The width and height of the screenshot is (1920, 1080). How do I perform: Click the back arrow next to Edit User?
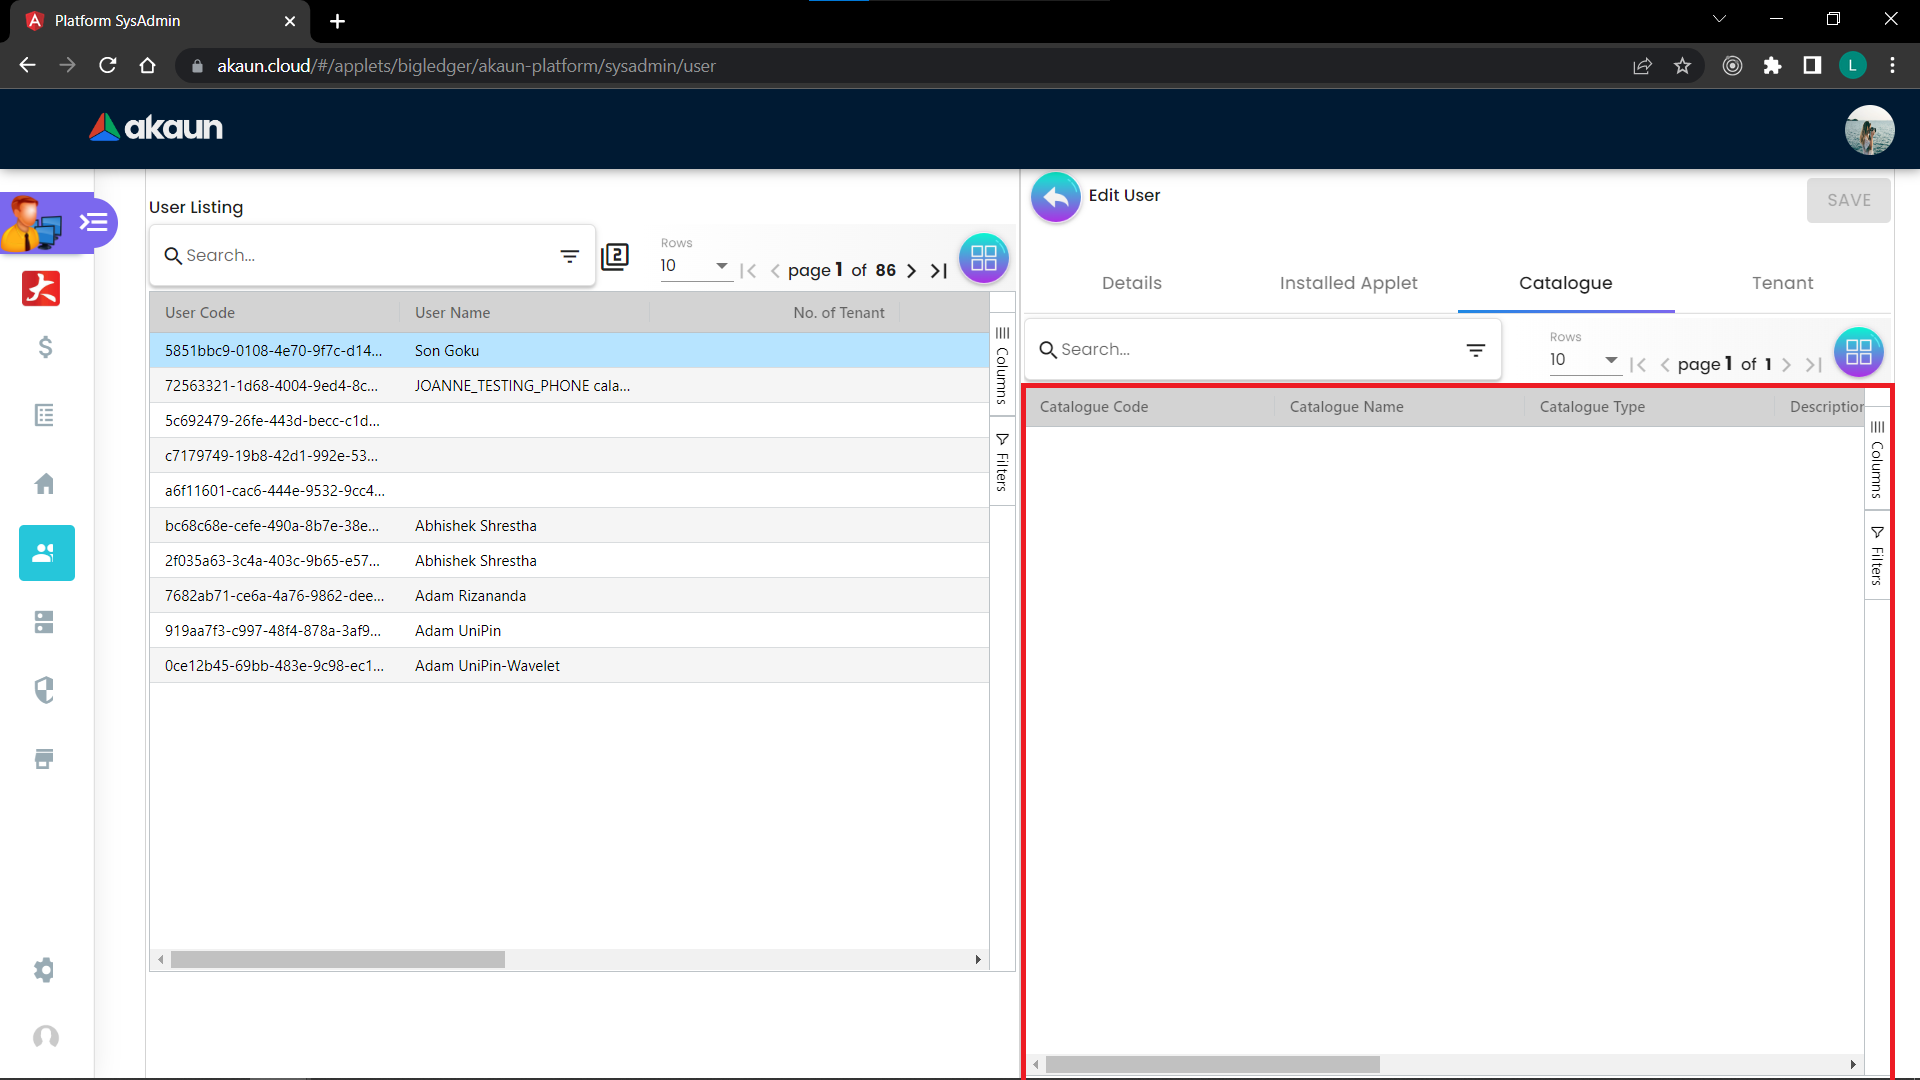pyautogui.click(x=1055, y=197)
